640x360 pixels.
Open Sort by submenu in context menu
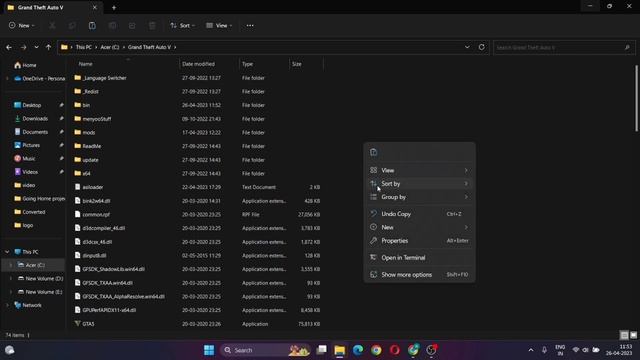(419, 184)
